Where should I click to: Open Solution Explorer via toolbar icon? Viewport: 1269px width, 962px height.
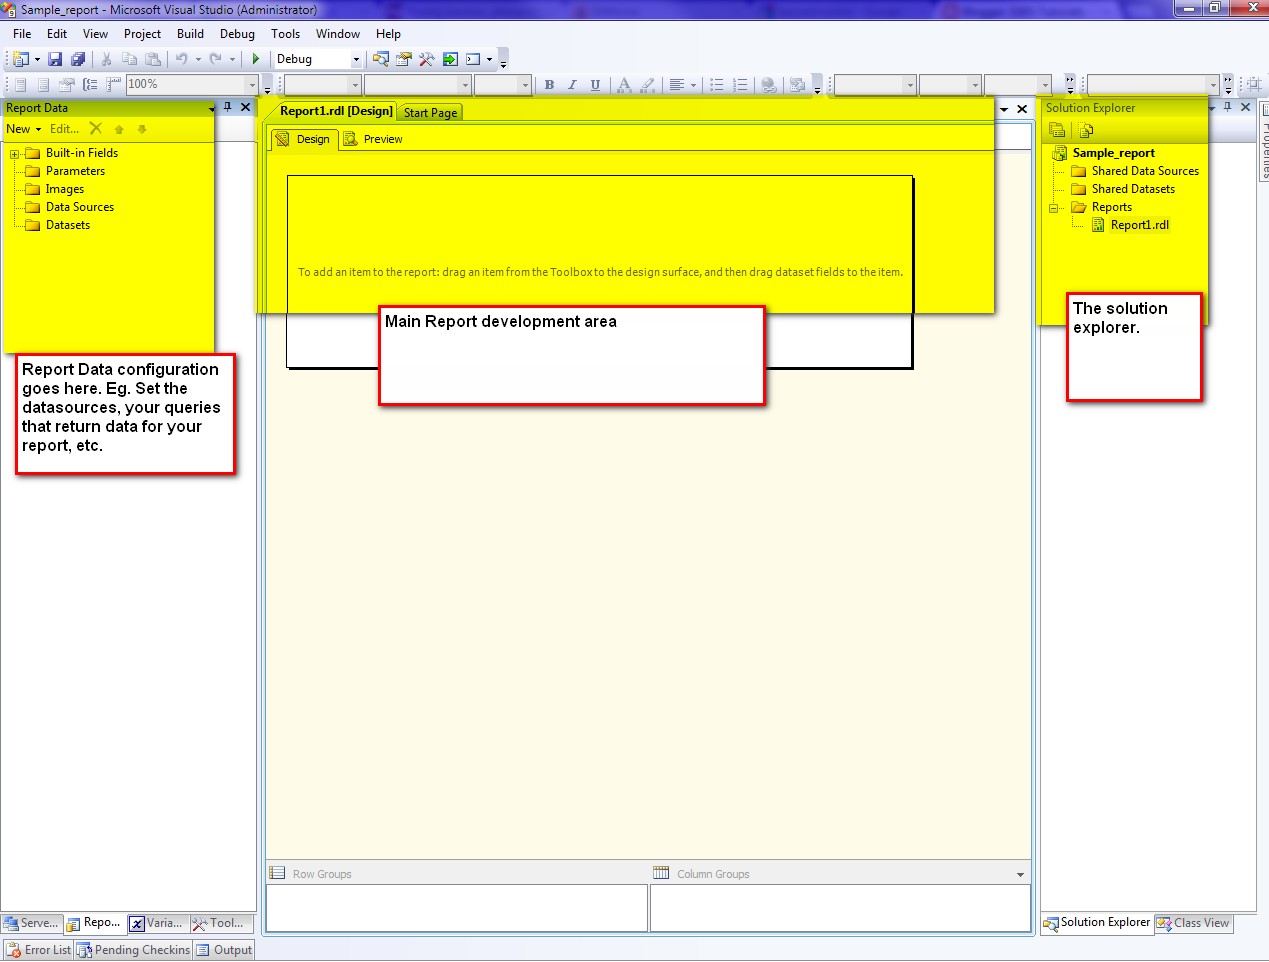click(x=381, y=60)
